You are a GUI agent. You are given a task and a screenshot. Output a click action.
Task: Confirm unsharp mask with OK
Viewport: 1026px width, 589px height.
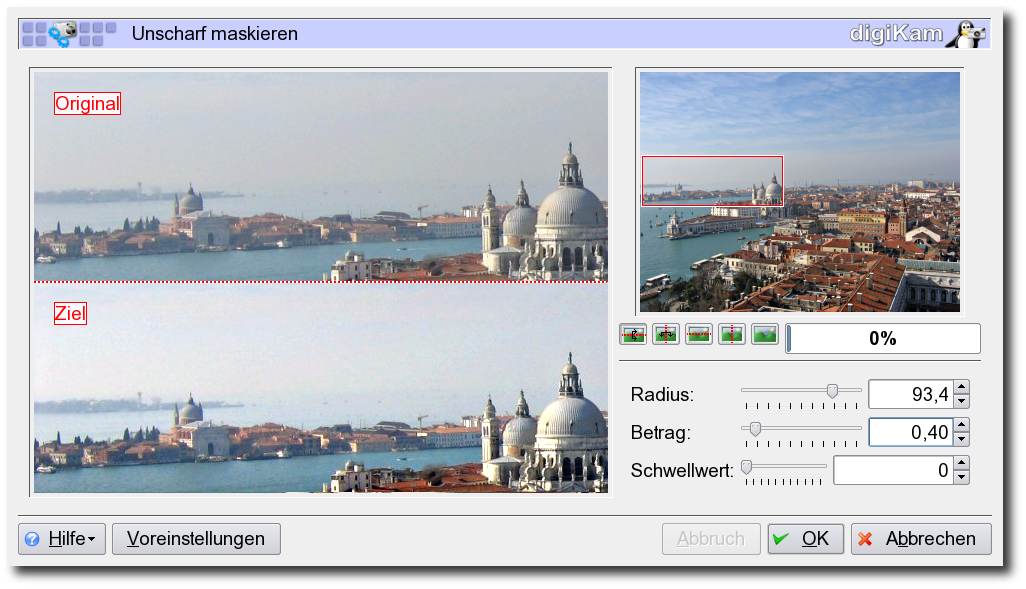point(805,539)
